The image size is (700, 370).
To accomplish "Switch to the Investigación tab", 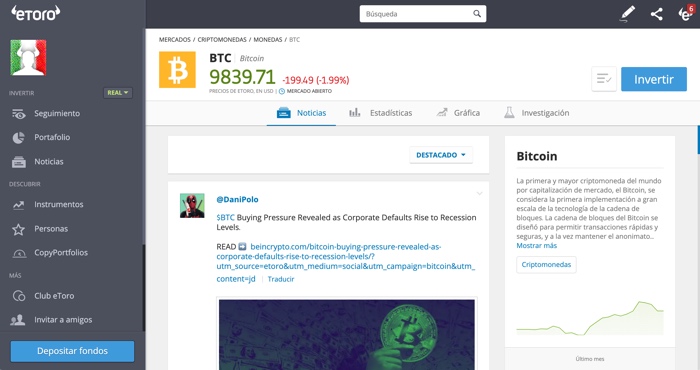I will 537,113.
